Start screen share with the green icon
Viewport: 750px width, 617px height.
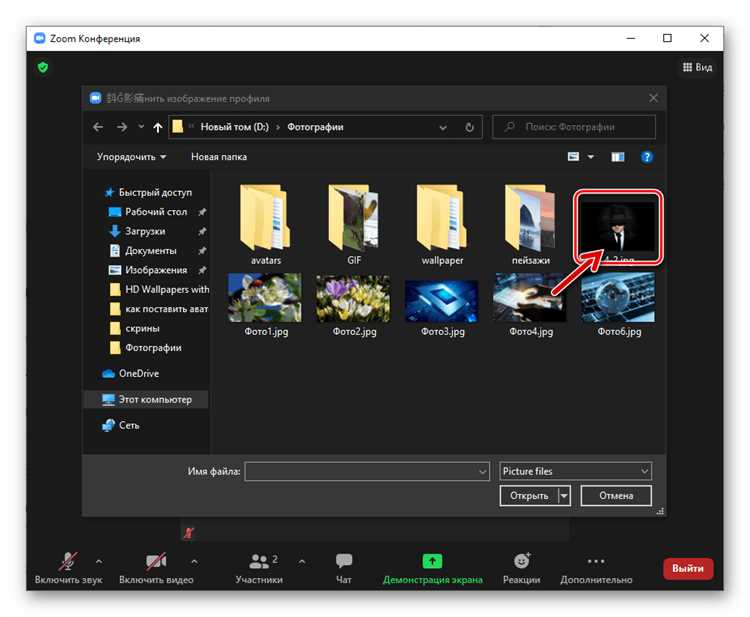tap(432, 561)
